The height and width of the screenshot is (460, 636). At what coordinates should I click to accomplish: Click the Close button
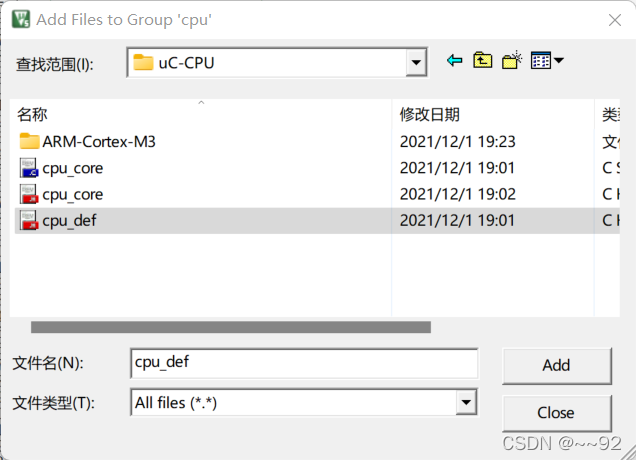(x=556, y=413)
